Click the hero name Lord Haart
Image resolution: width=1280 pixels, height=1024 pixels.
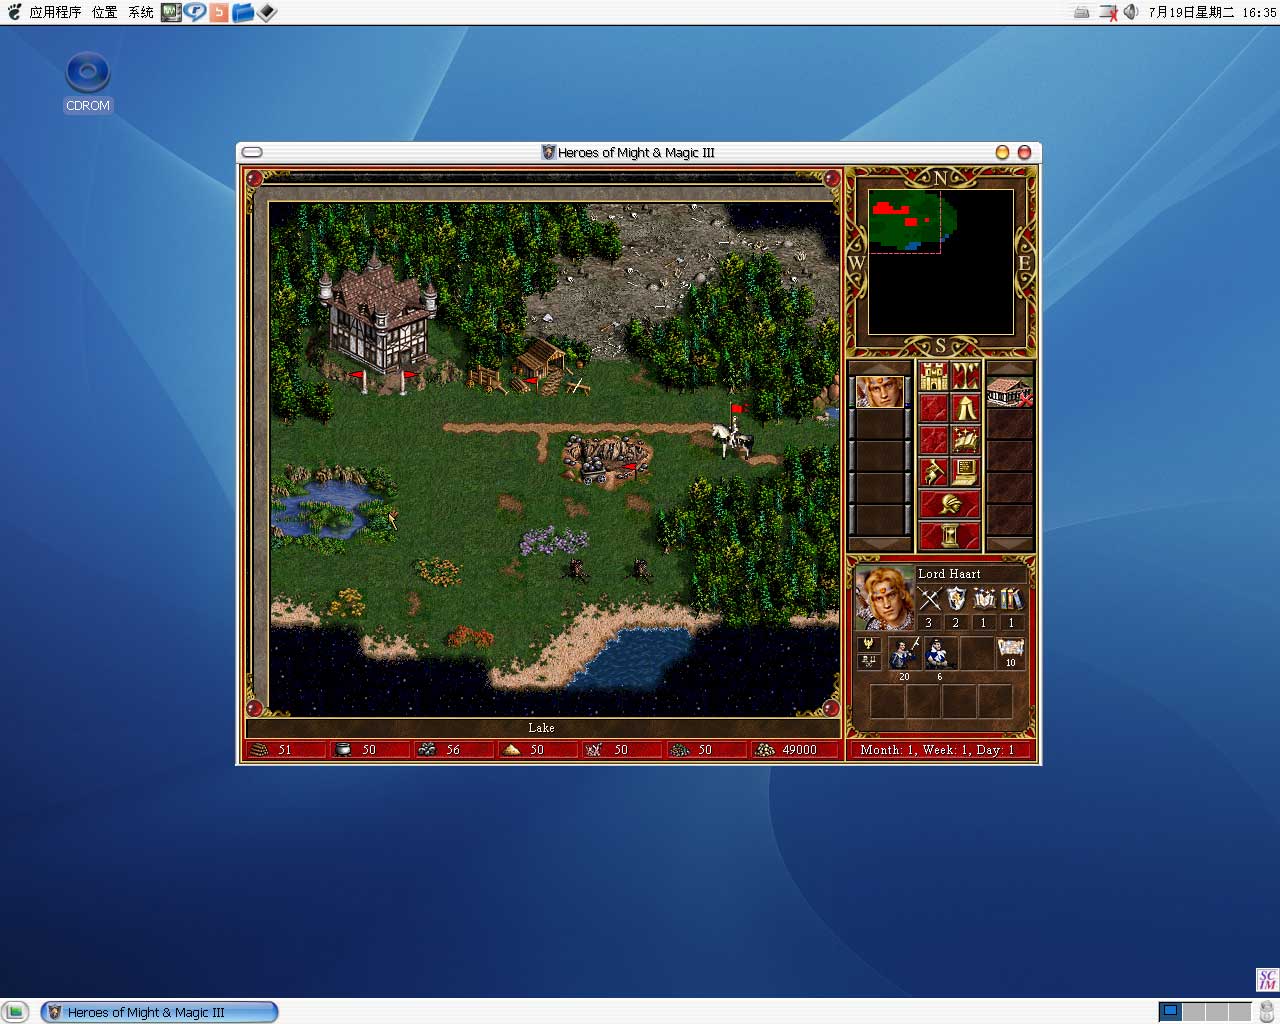pyautogui.click(x=949, y=574)
